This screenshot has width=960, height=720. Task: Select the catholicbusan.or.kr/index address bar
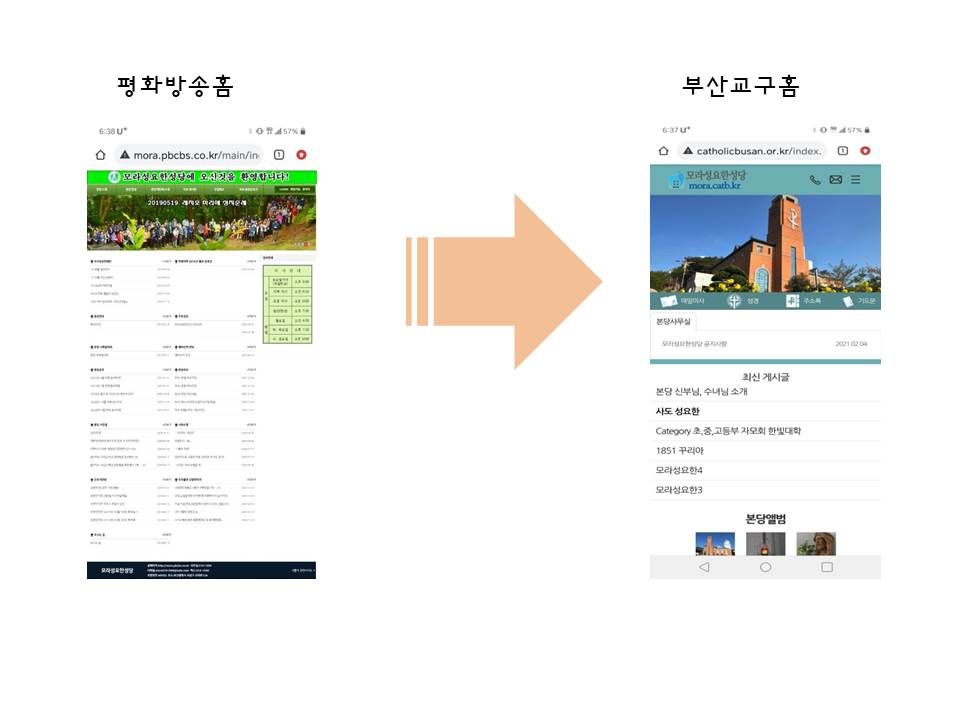pyautogui.click(x=752, y=151)
